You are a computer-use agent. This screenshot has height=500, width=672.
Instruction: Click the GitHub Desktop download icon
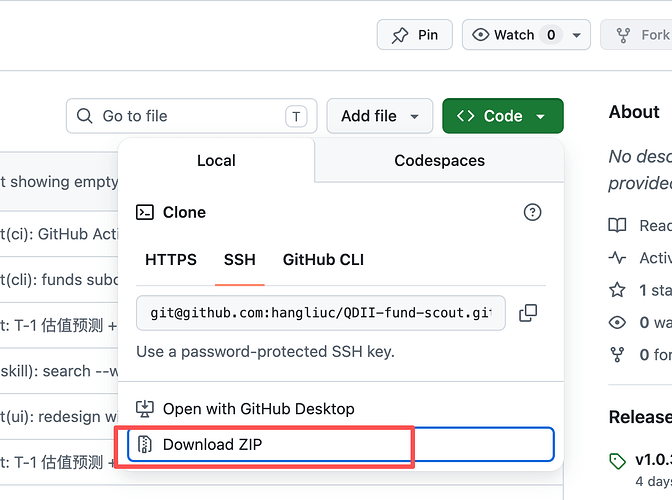[145, 409]
